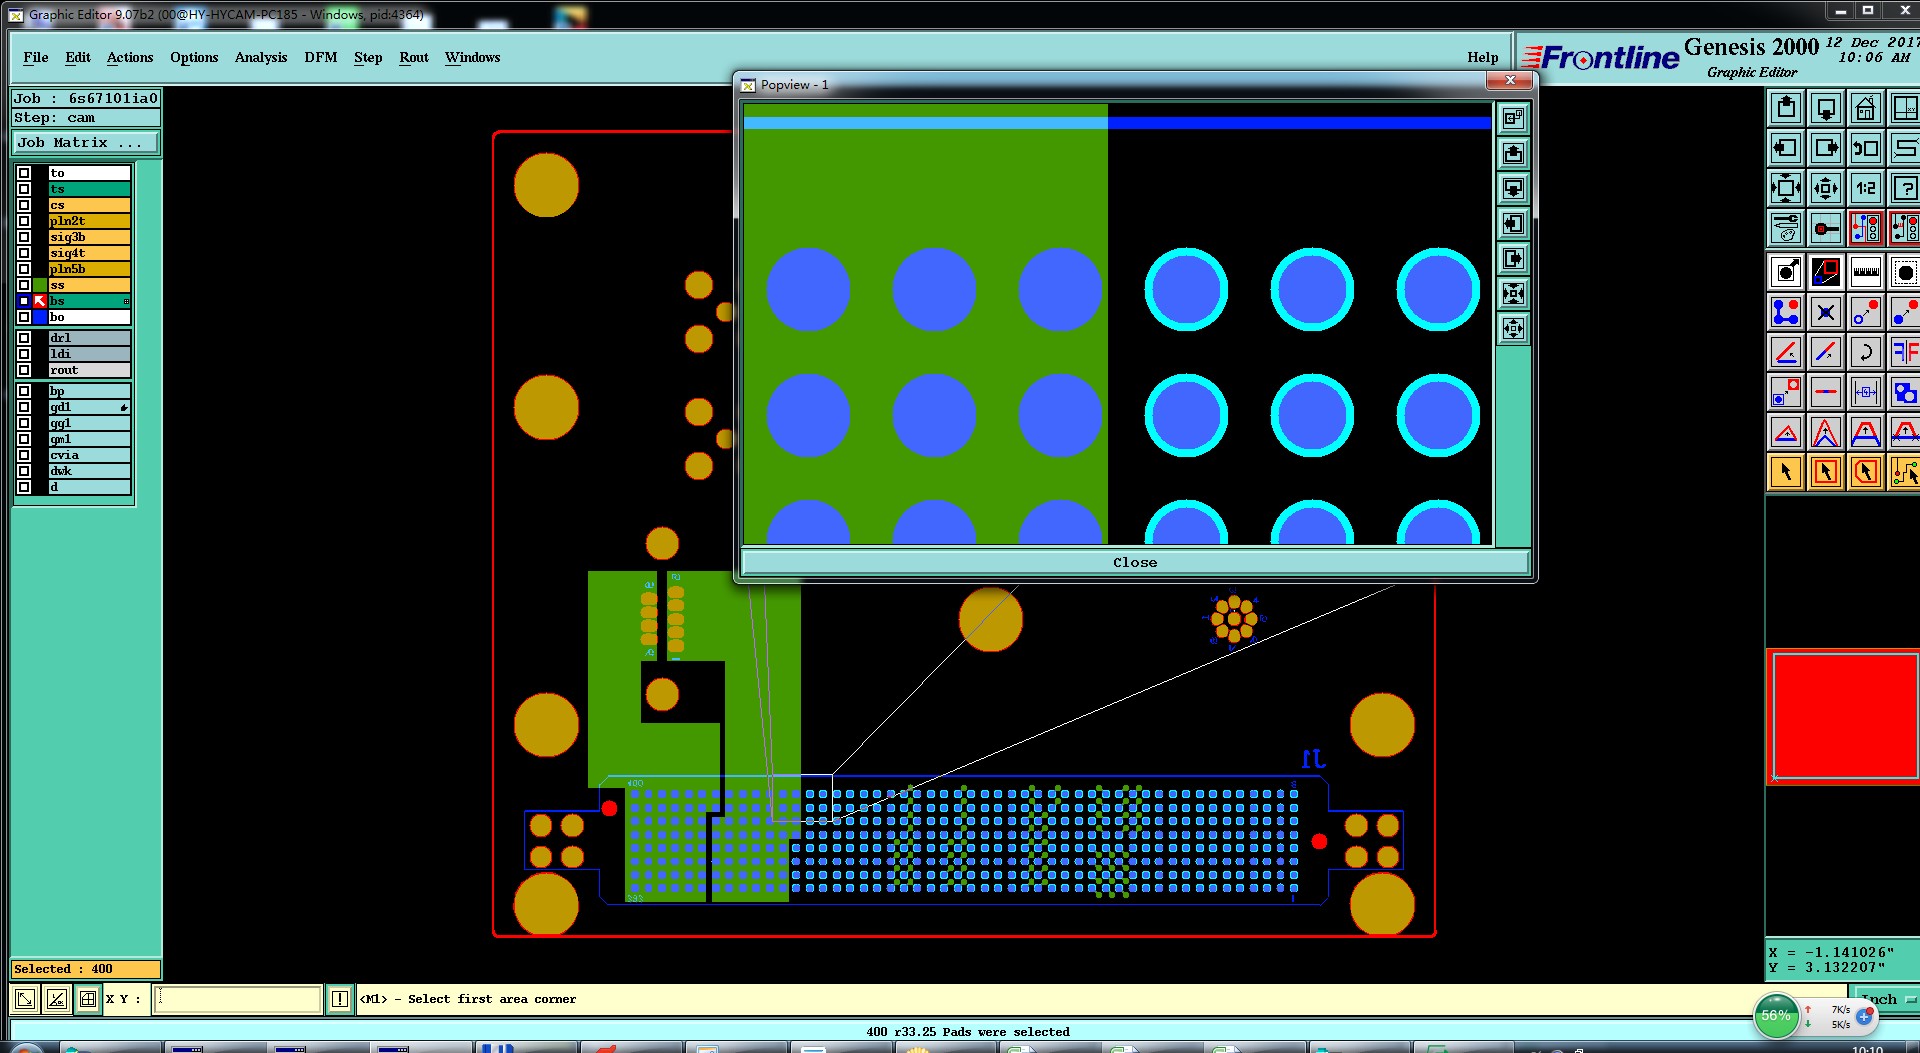The width and height of the screenshot is (1920, 1053).
Task: Open the DFM menu
Action: [321, 57]
